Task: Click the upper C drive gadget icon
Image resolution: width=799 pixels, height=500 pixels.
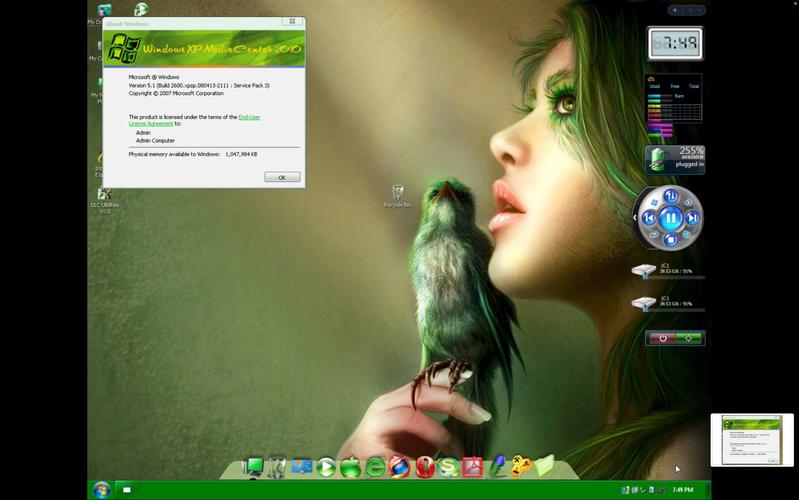Action: click(x=644, y=270)
